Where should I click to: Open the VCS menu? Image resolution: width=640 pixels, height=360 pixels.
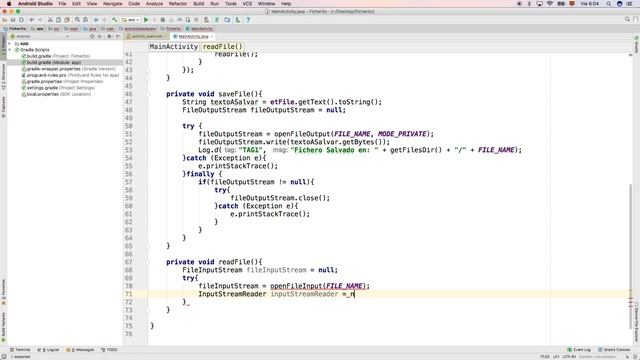[247, 4]
